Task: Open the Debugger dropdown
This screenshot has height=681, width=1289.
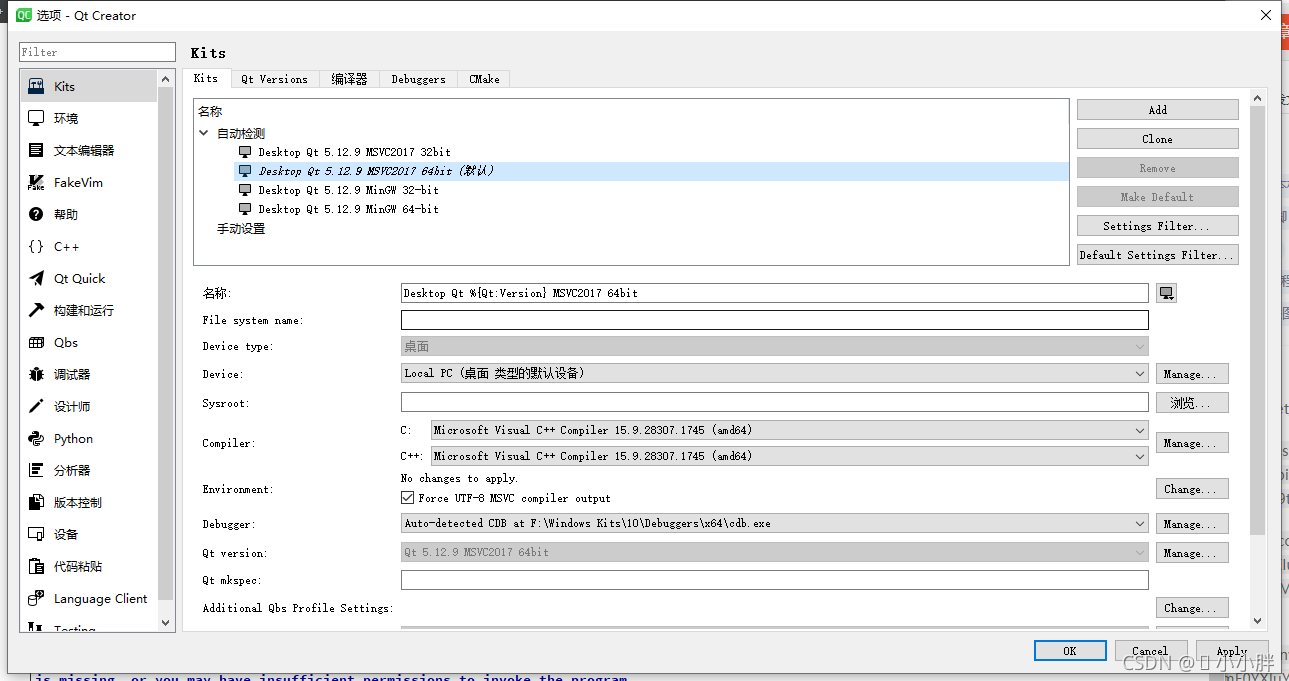Action: [774, 523]
